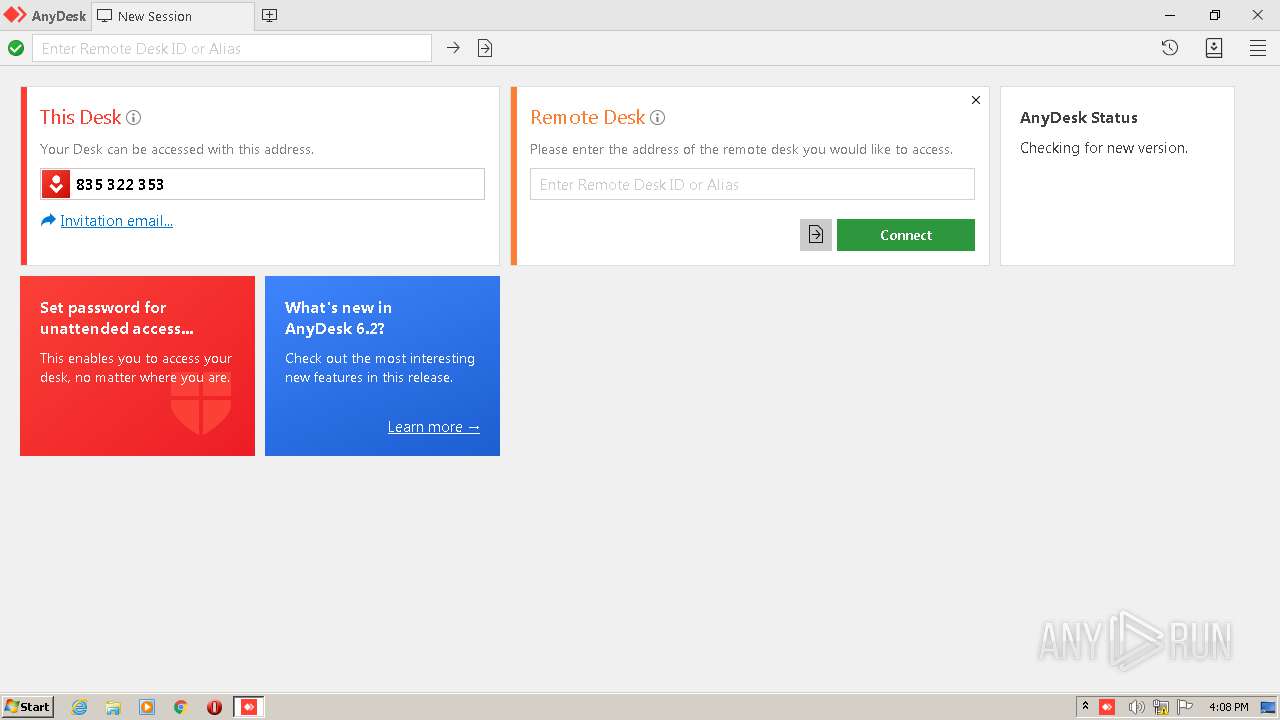
Task: Click info icon next to Remote Desk
Action: [657, 117]
